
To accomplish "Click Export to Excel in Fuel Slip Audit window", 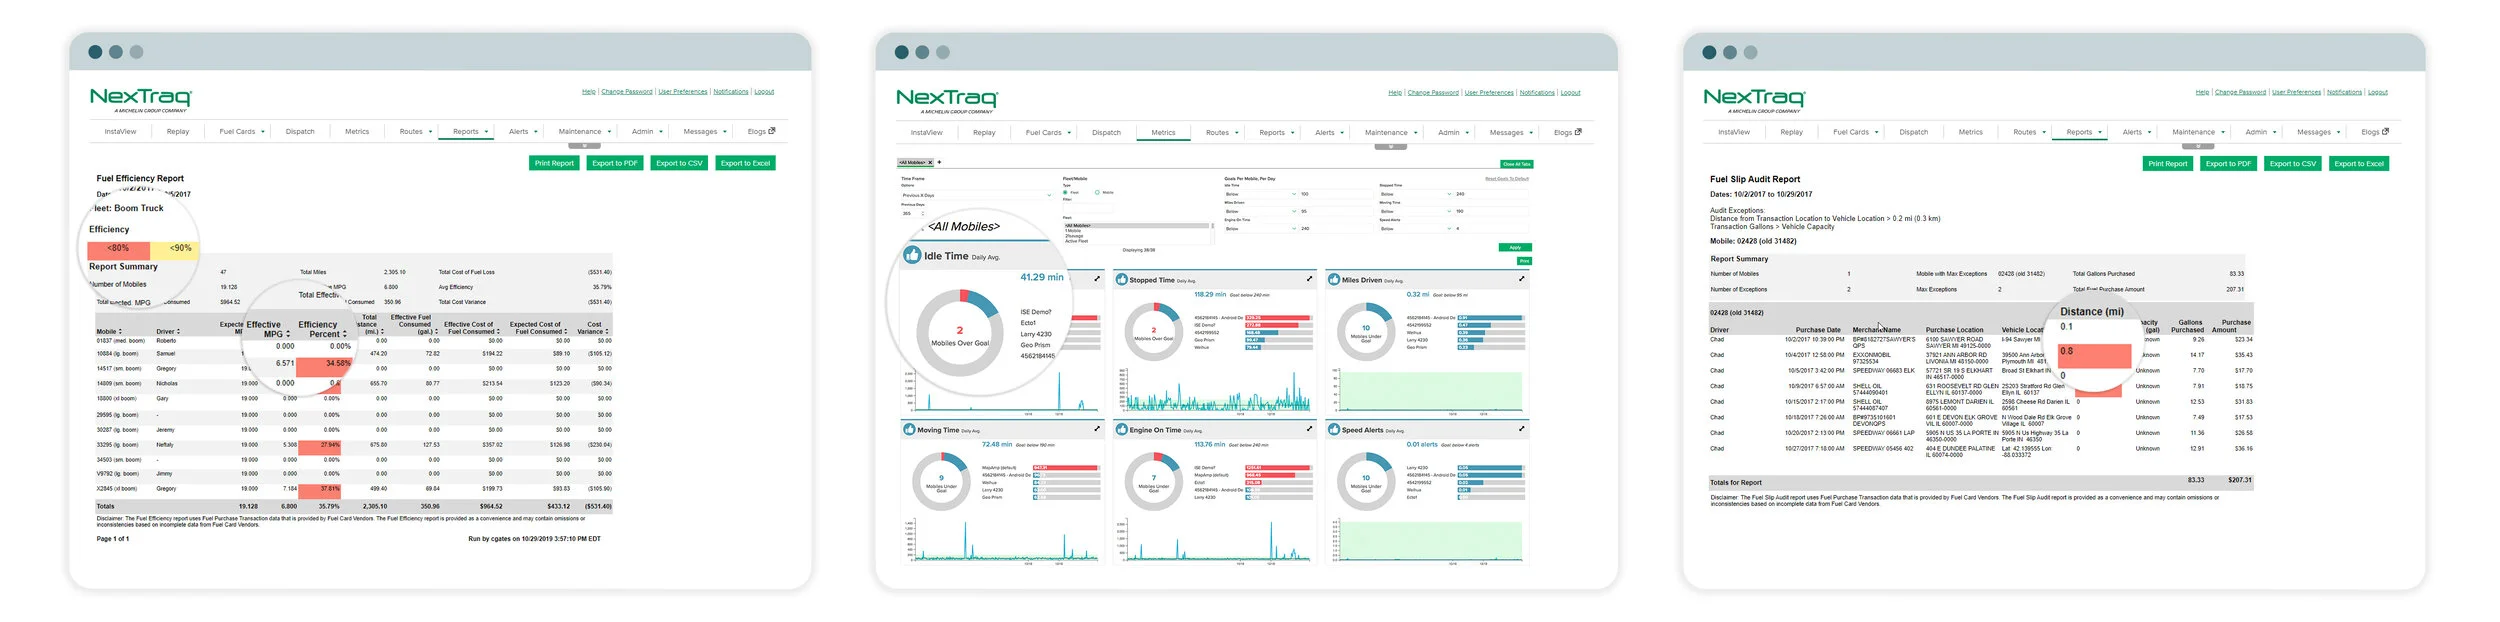I will [x=2358, y=164].
